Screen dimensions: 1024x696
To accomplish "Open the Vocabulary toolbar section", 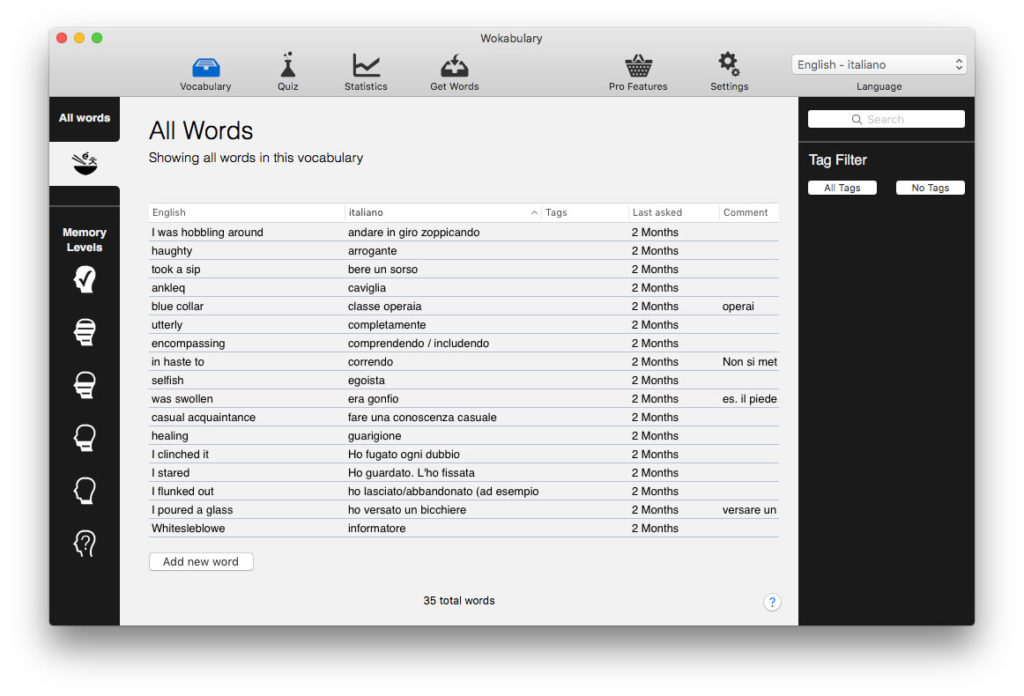I will click(x=206, y=72).
